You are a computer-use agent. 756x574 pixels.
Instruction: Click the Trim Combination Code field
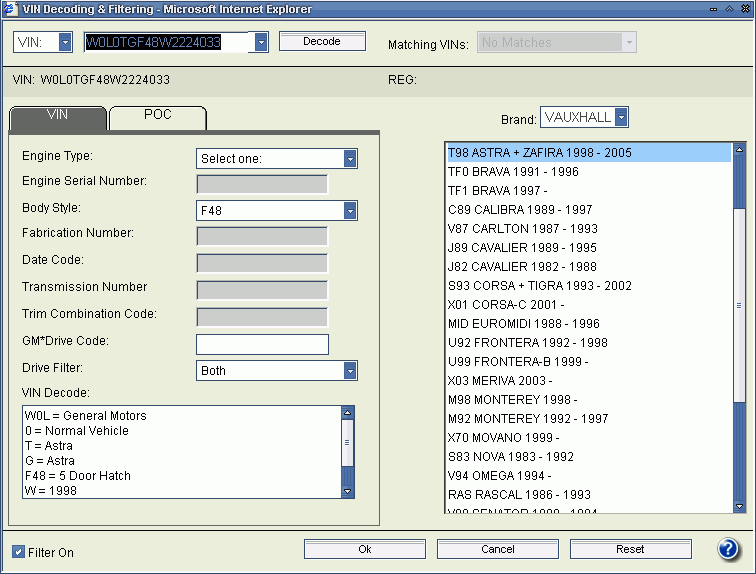(x=262, y=317)
